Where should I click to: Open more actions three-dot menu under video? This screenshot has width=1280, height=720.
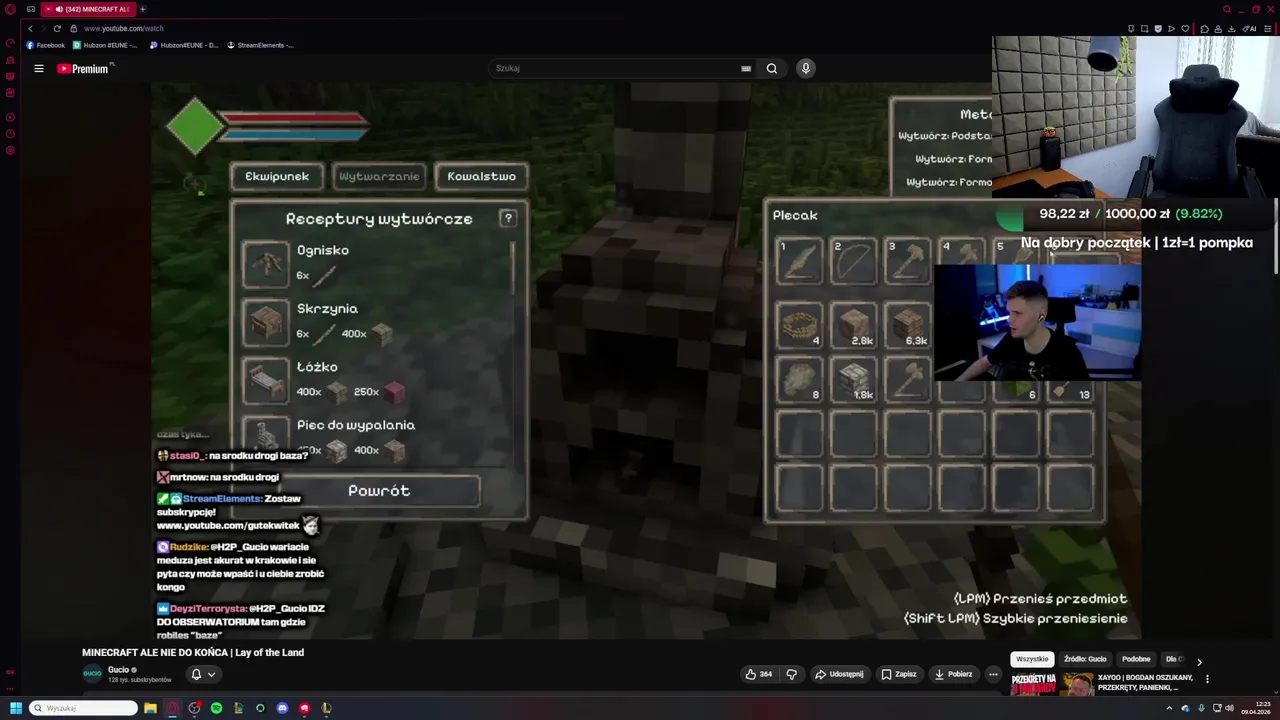993,674
